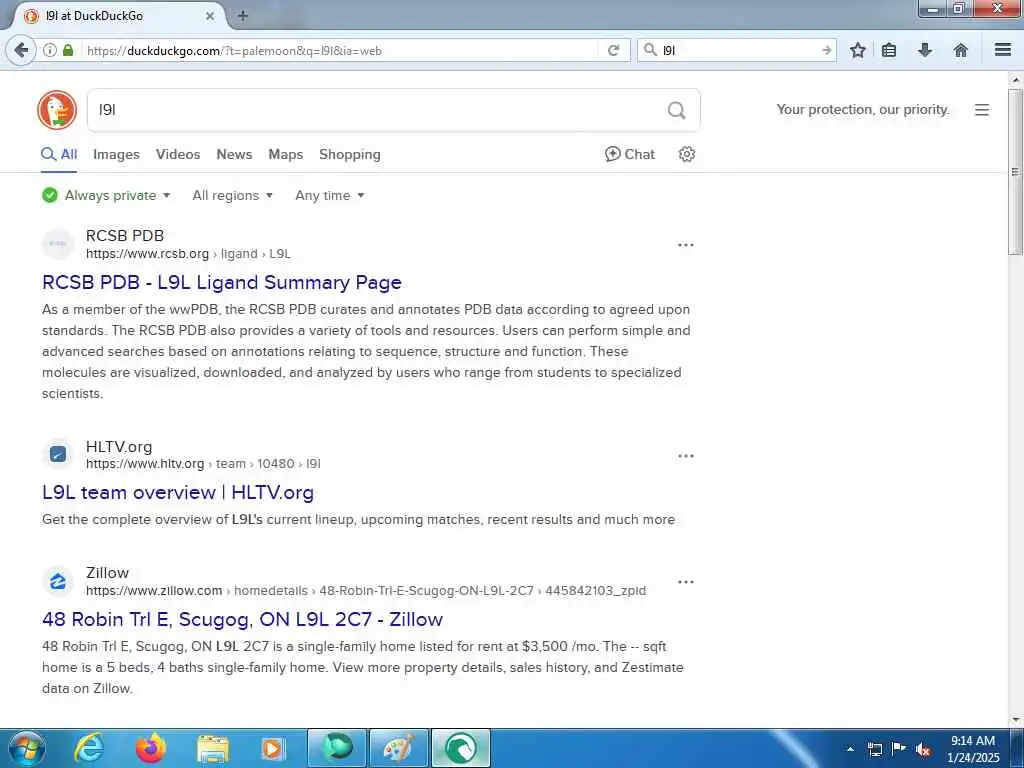The width and height of the screenshot is (1024, 768).
Task: Launch Internet Explorer from taskbar
Action: (x=89, y=748)
